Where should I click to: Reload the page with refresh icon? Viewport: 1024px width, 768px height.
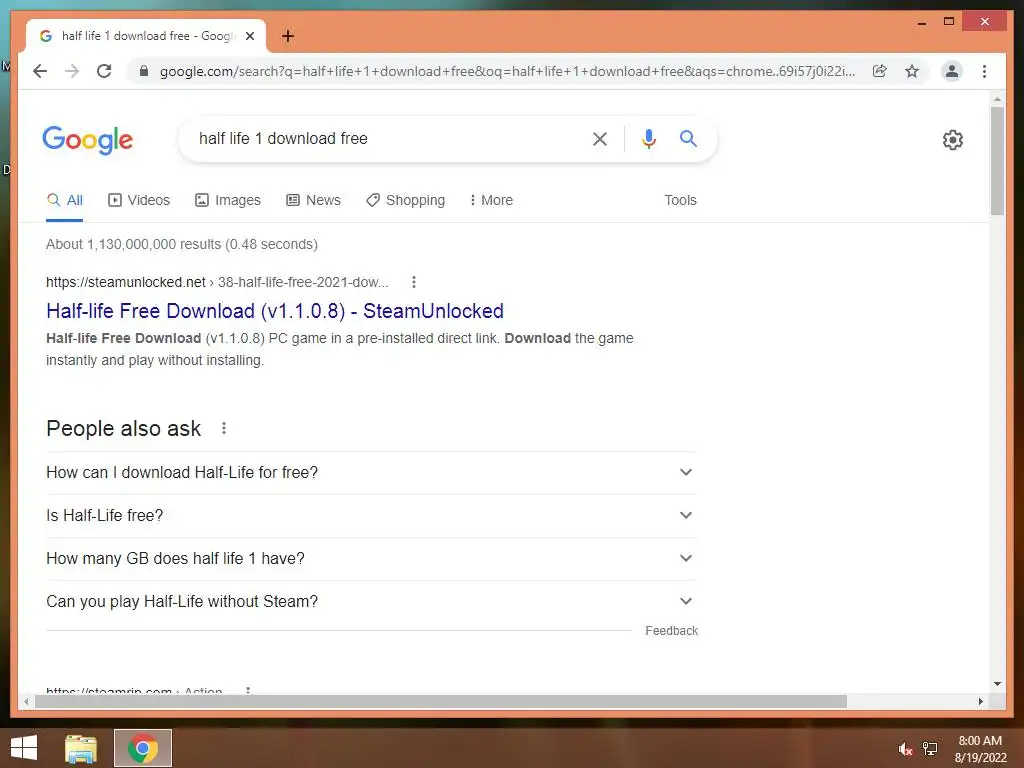[104, 71]
